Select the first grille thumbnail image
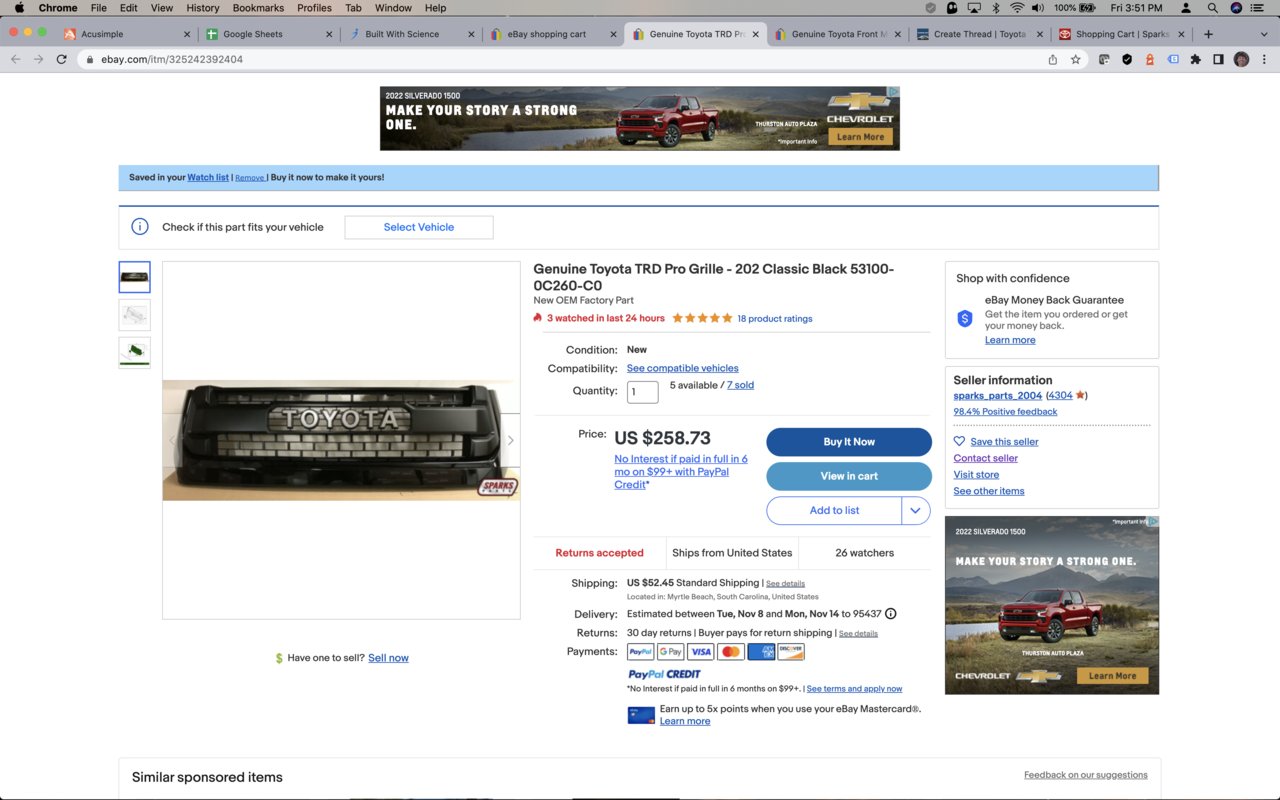The height and width of the screenshot is (800, 1280). pos(134,277)
